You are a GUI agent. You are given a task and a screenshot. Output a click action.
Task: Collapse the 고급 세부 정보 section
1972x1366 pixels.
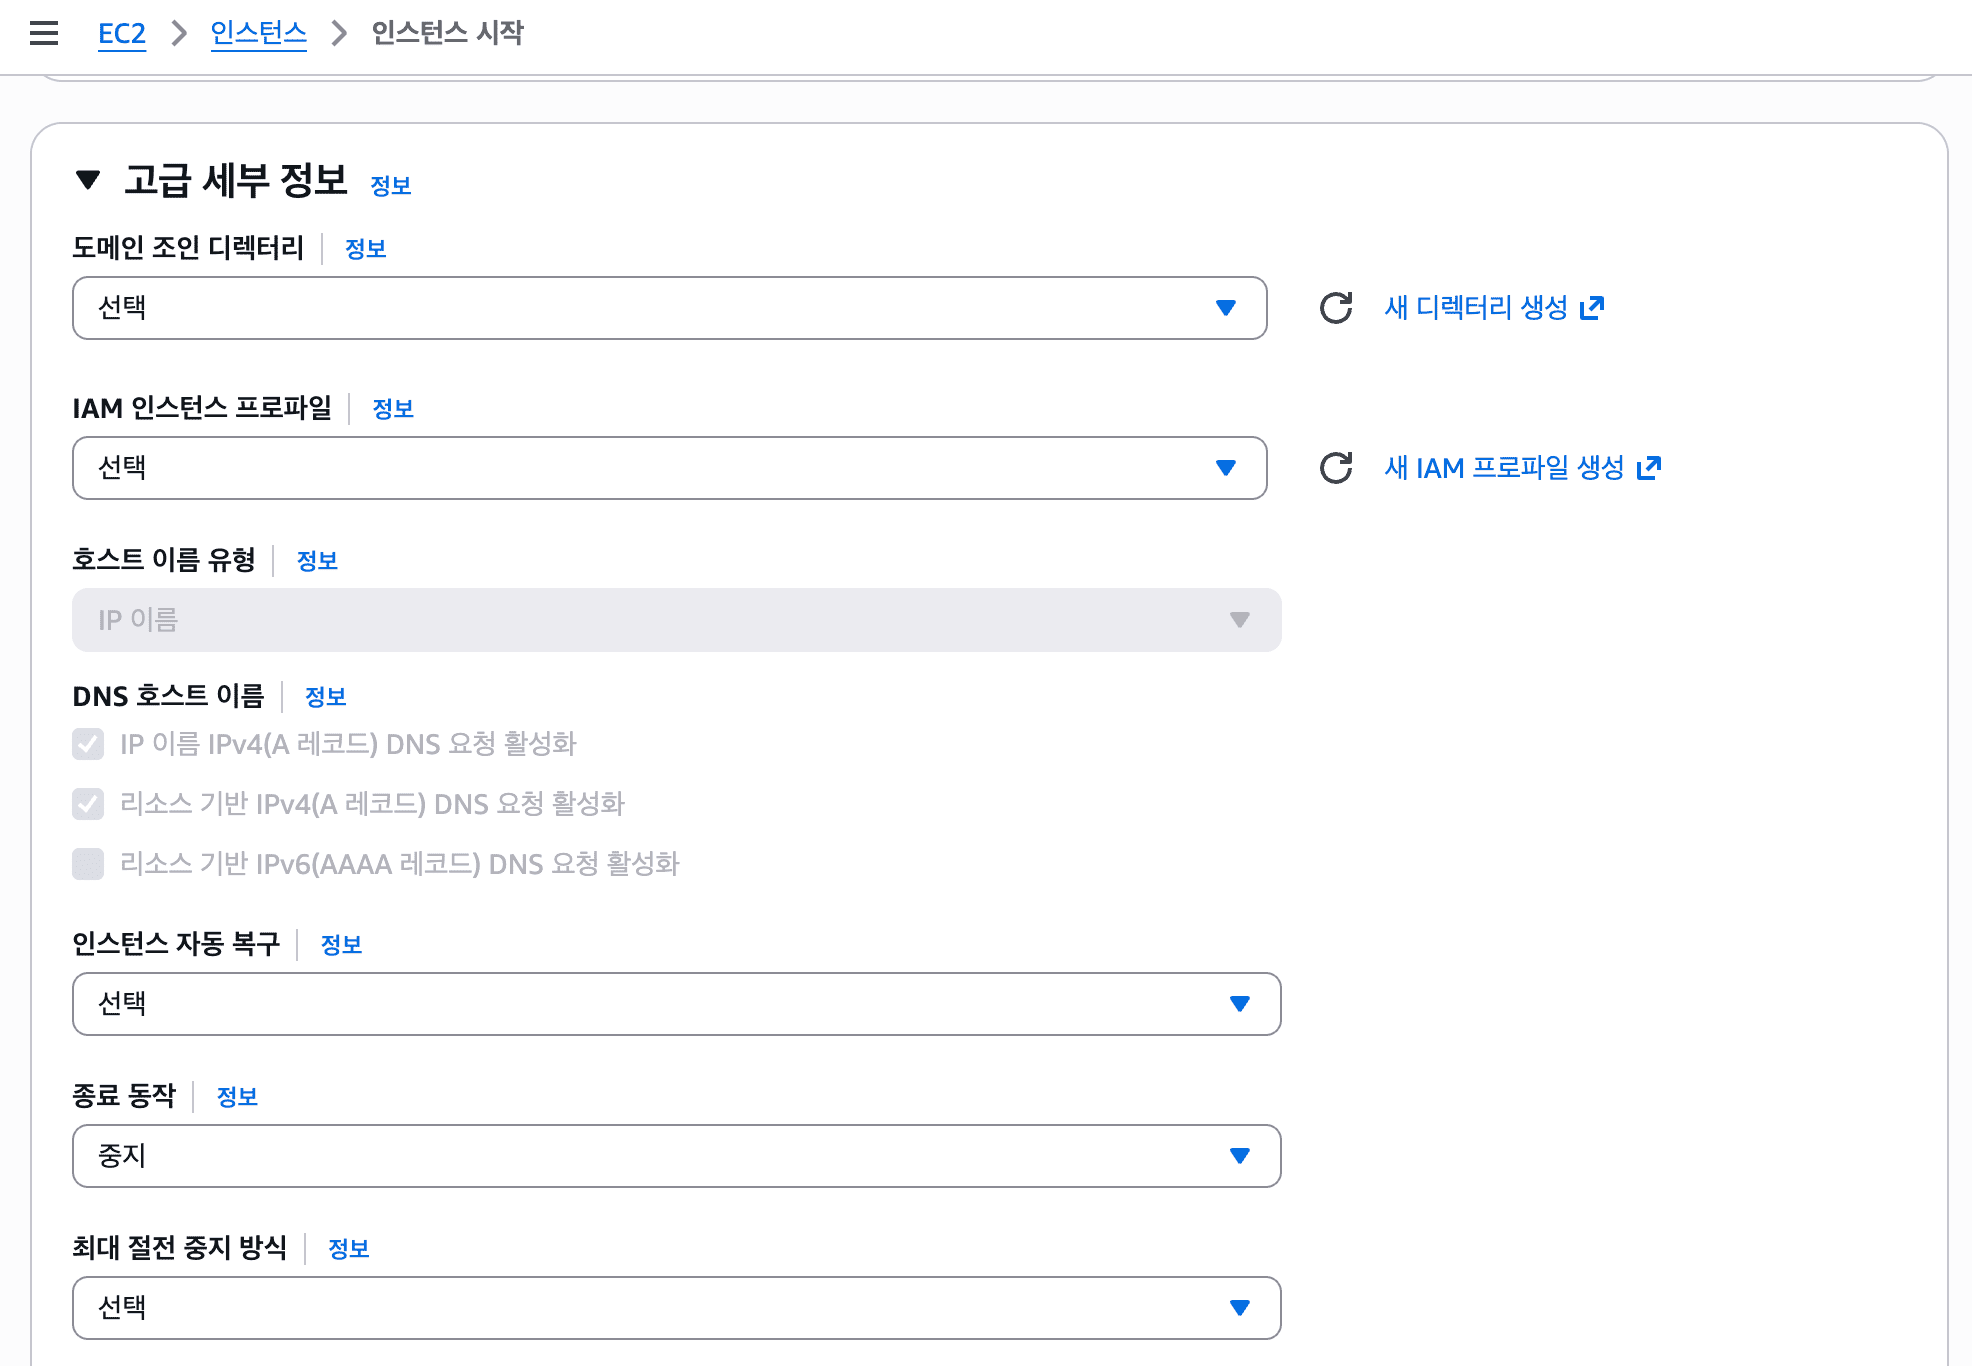pyautogui.click(x=88, y=180)
